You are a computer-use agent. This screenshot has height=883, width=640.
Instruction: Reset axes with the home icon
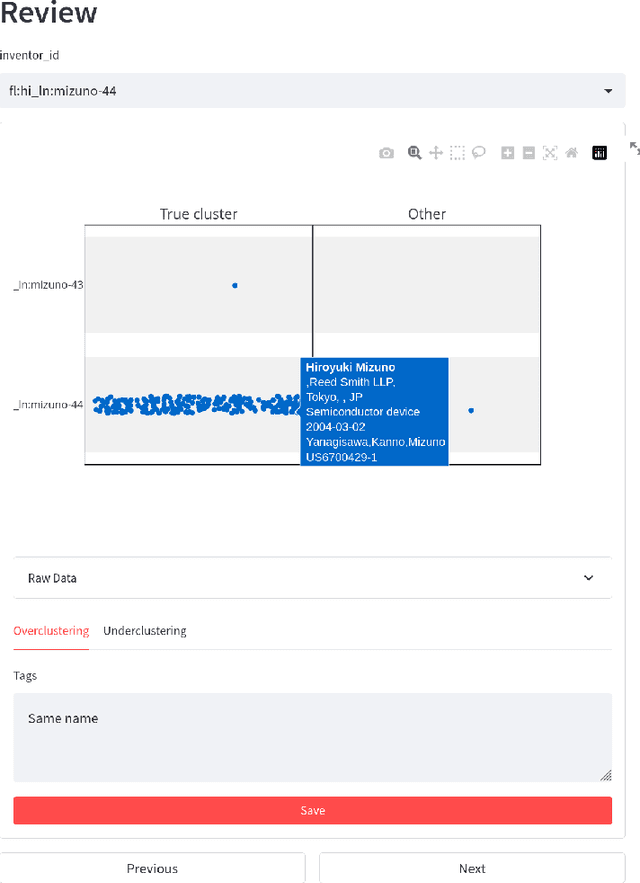(572, 153)
